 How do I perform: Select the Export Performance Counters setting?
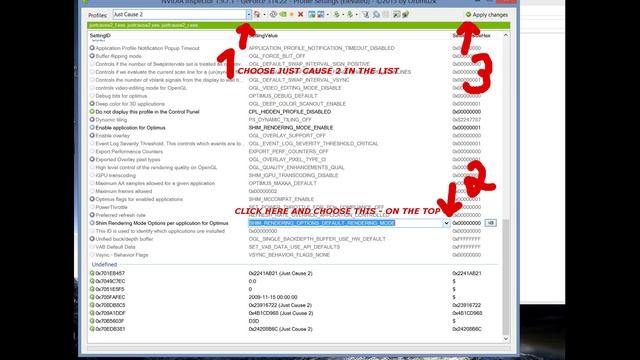click(130, 151)
